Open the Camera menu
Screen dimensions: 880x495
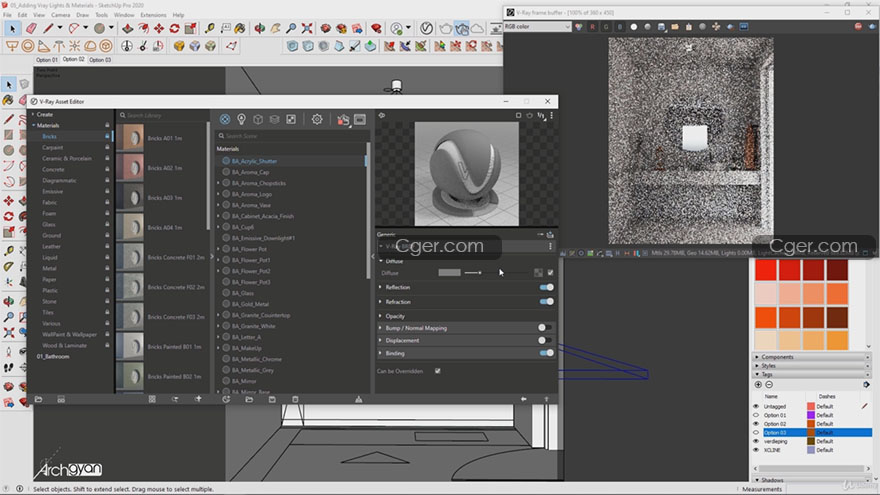pos(61,15)
